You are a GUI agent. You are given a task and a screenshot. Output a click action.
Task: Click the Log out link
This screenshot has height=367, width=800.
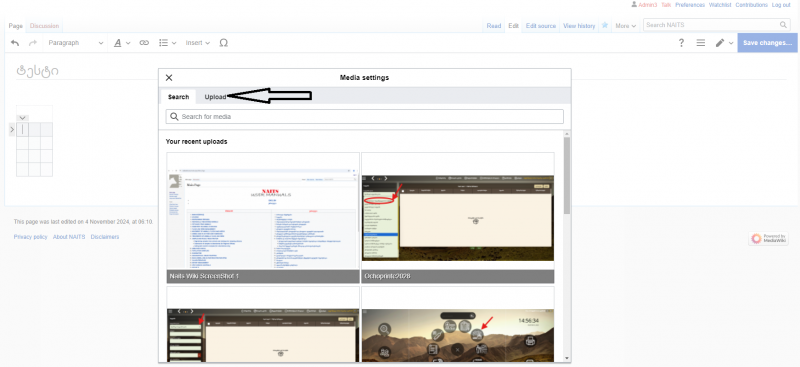[781, 5]
